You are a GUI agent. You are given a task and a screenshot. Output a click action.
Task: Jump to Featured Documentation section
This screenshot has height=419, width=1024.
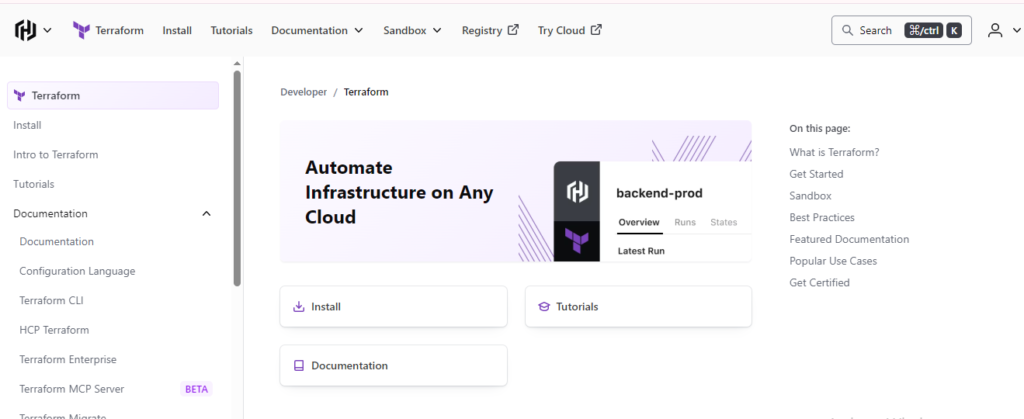[x=849, y=240]
